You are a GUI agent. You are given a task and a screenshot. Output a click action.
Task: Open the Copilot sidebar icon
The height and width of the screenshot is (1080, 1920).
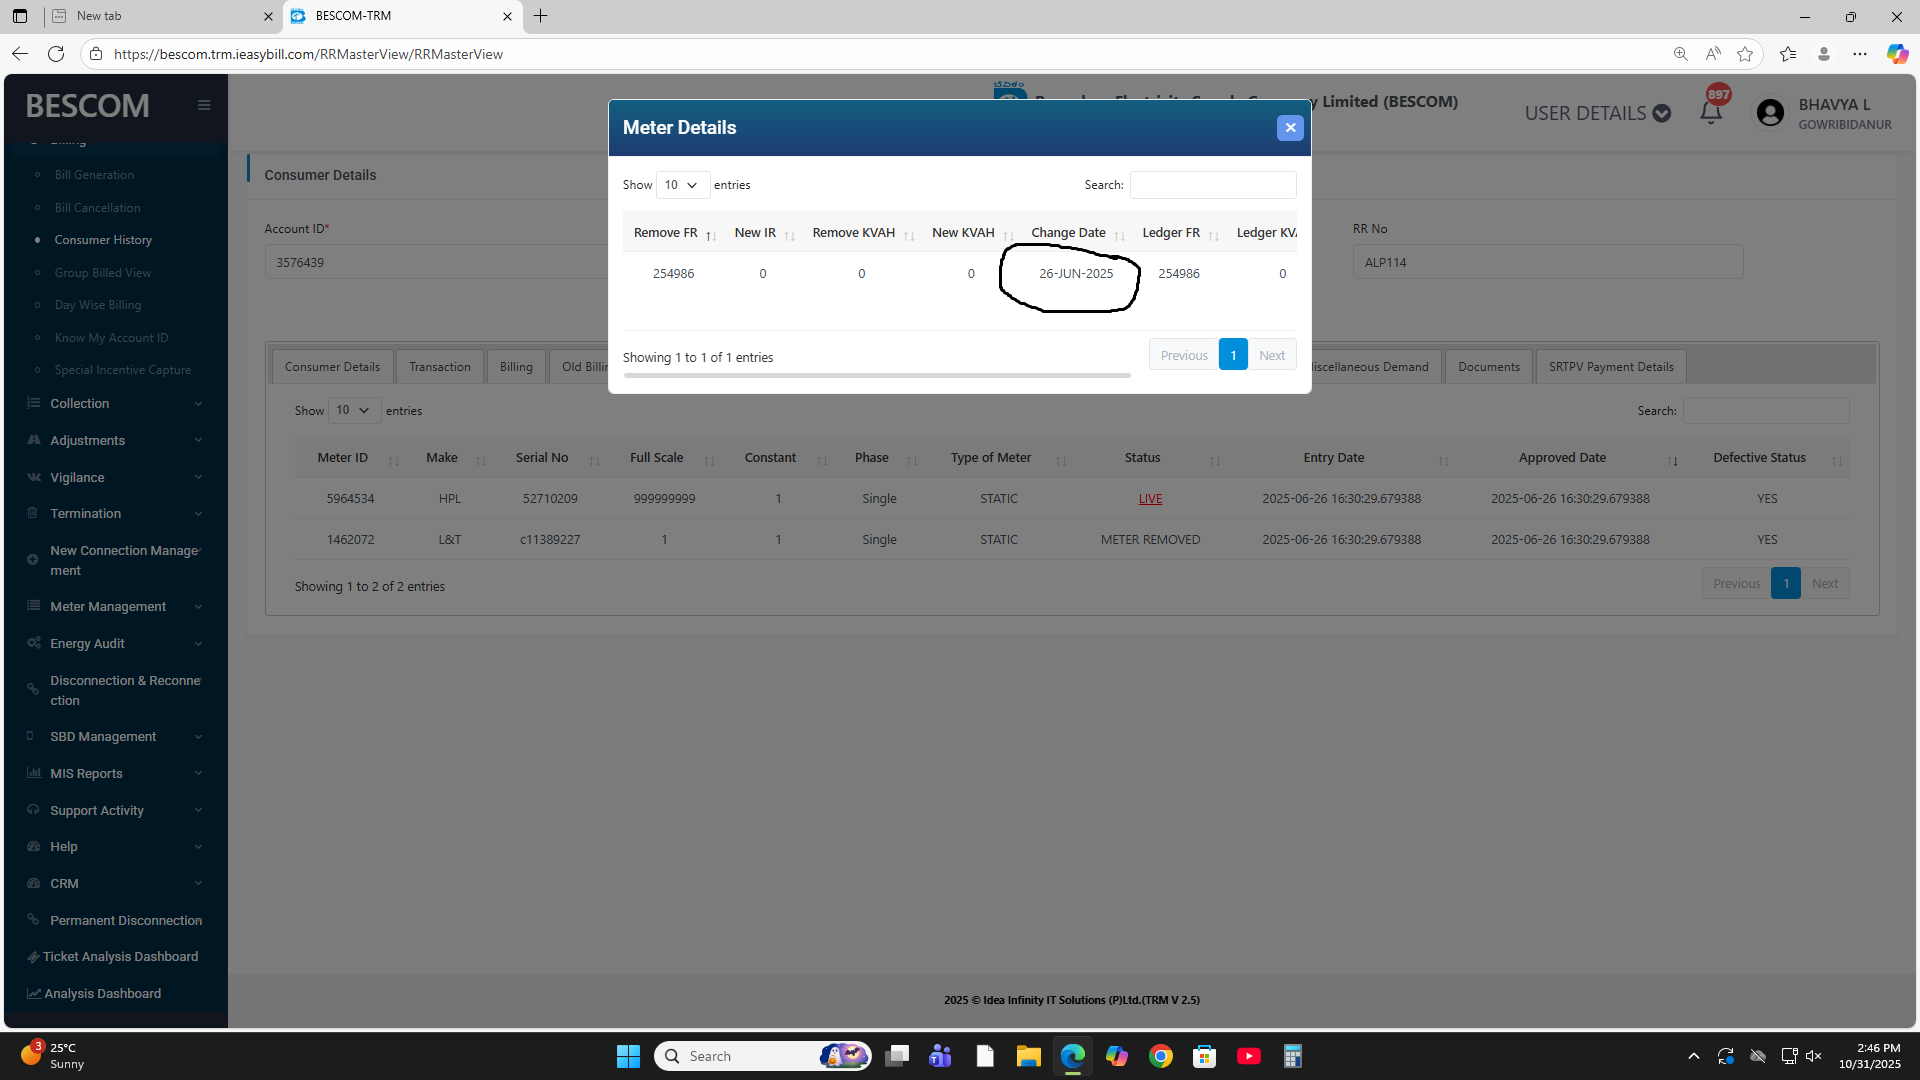click(x=1897, y=54)
